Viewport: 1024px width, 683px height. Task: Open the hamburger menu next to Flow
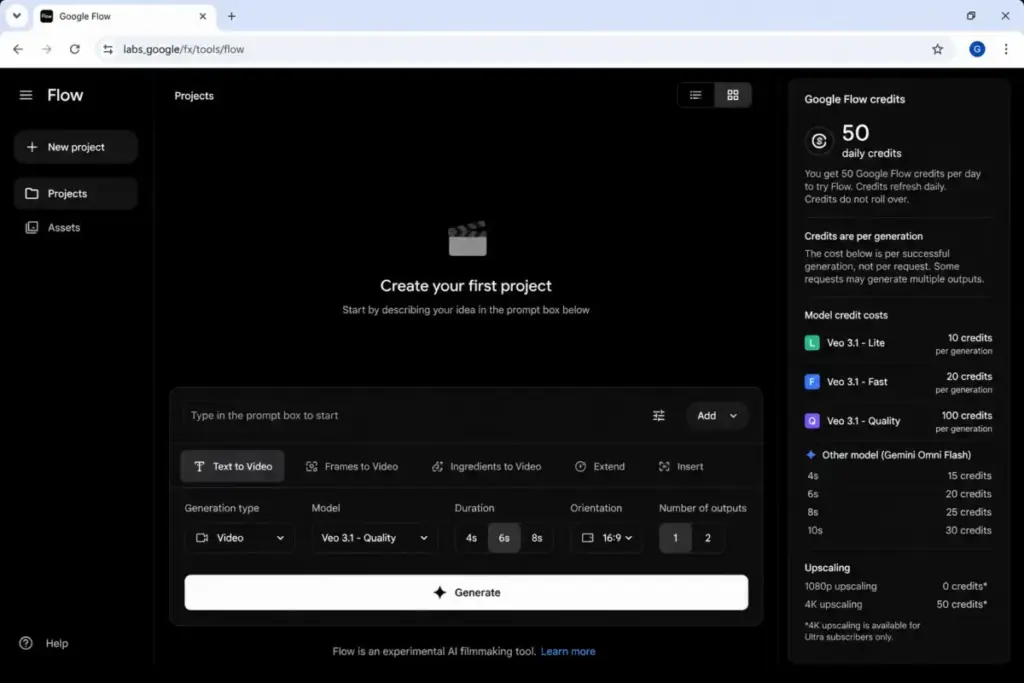pyautogui.click(x=25, y=95)
